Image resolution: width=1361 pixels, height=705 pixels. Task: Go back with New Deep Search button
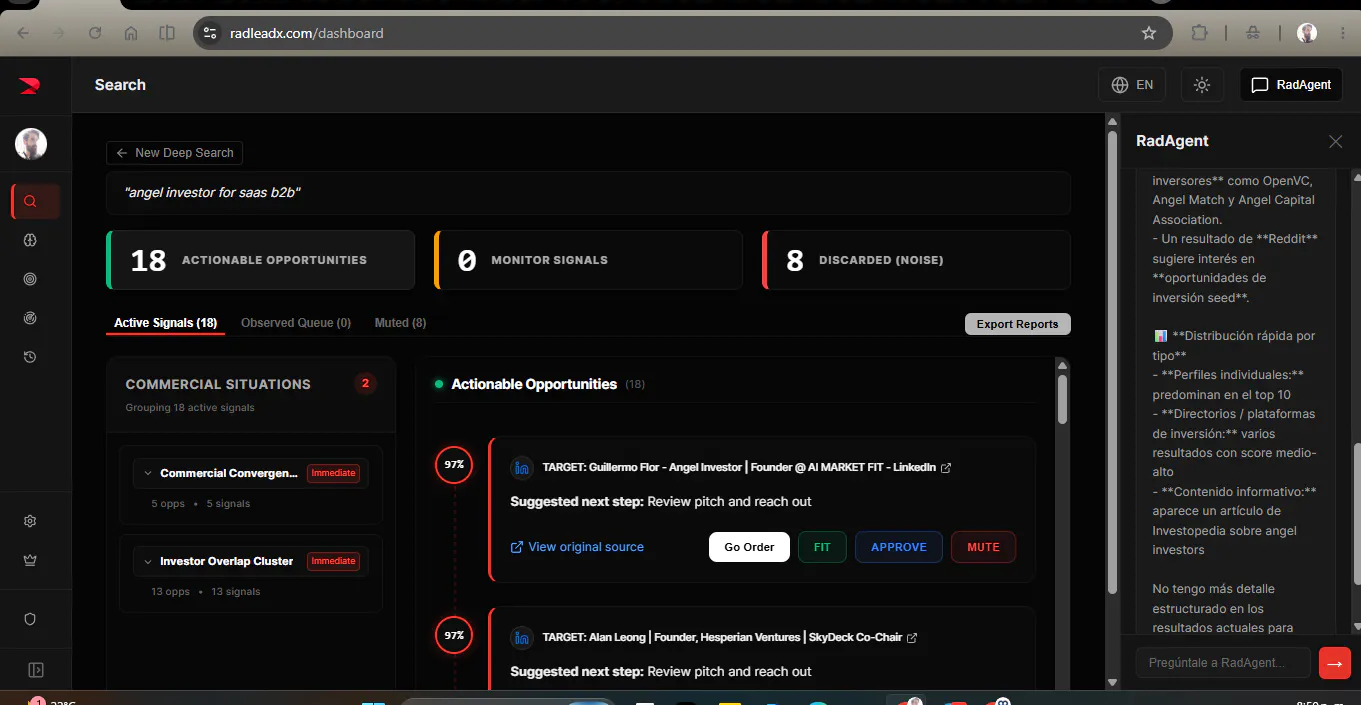click(175, 153)
